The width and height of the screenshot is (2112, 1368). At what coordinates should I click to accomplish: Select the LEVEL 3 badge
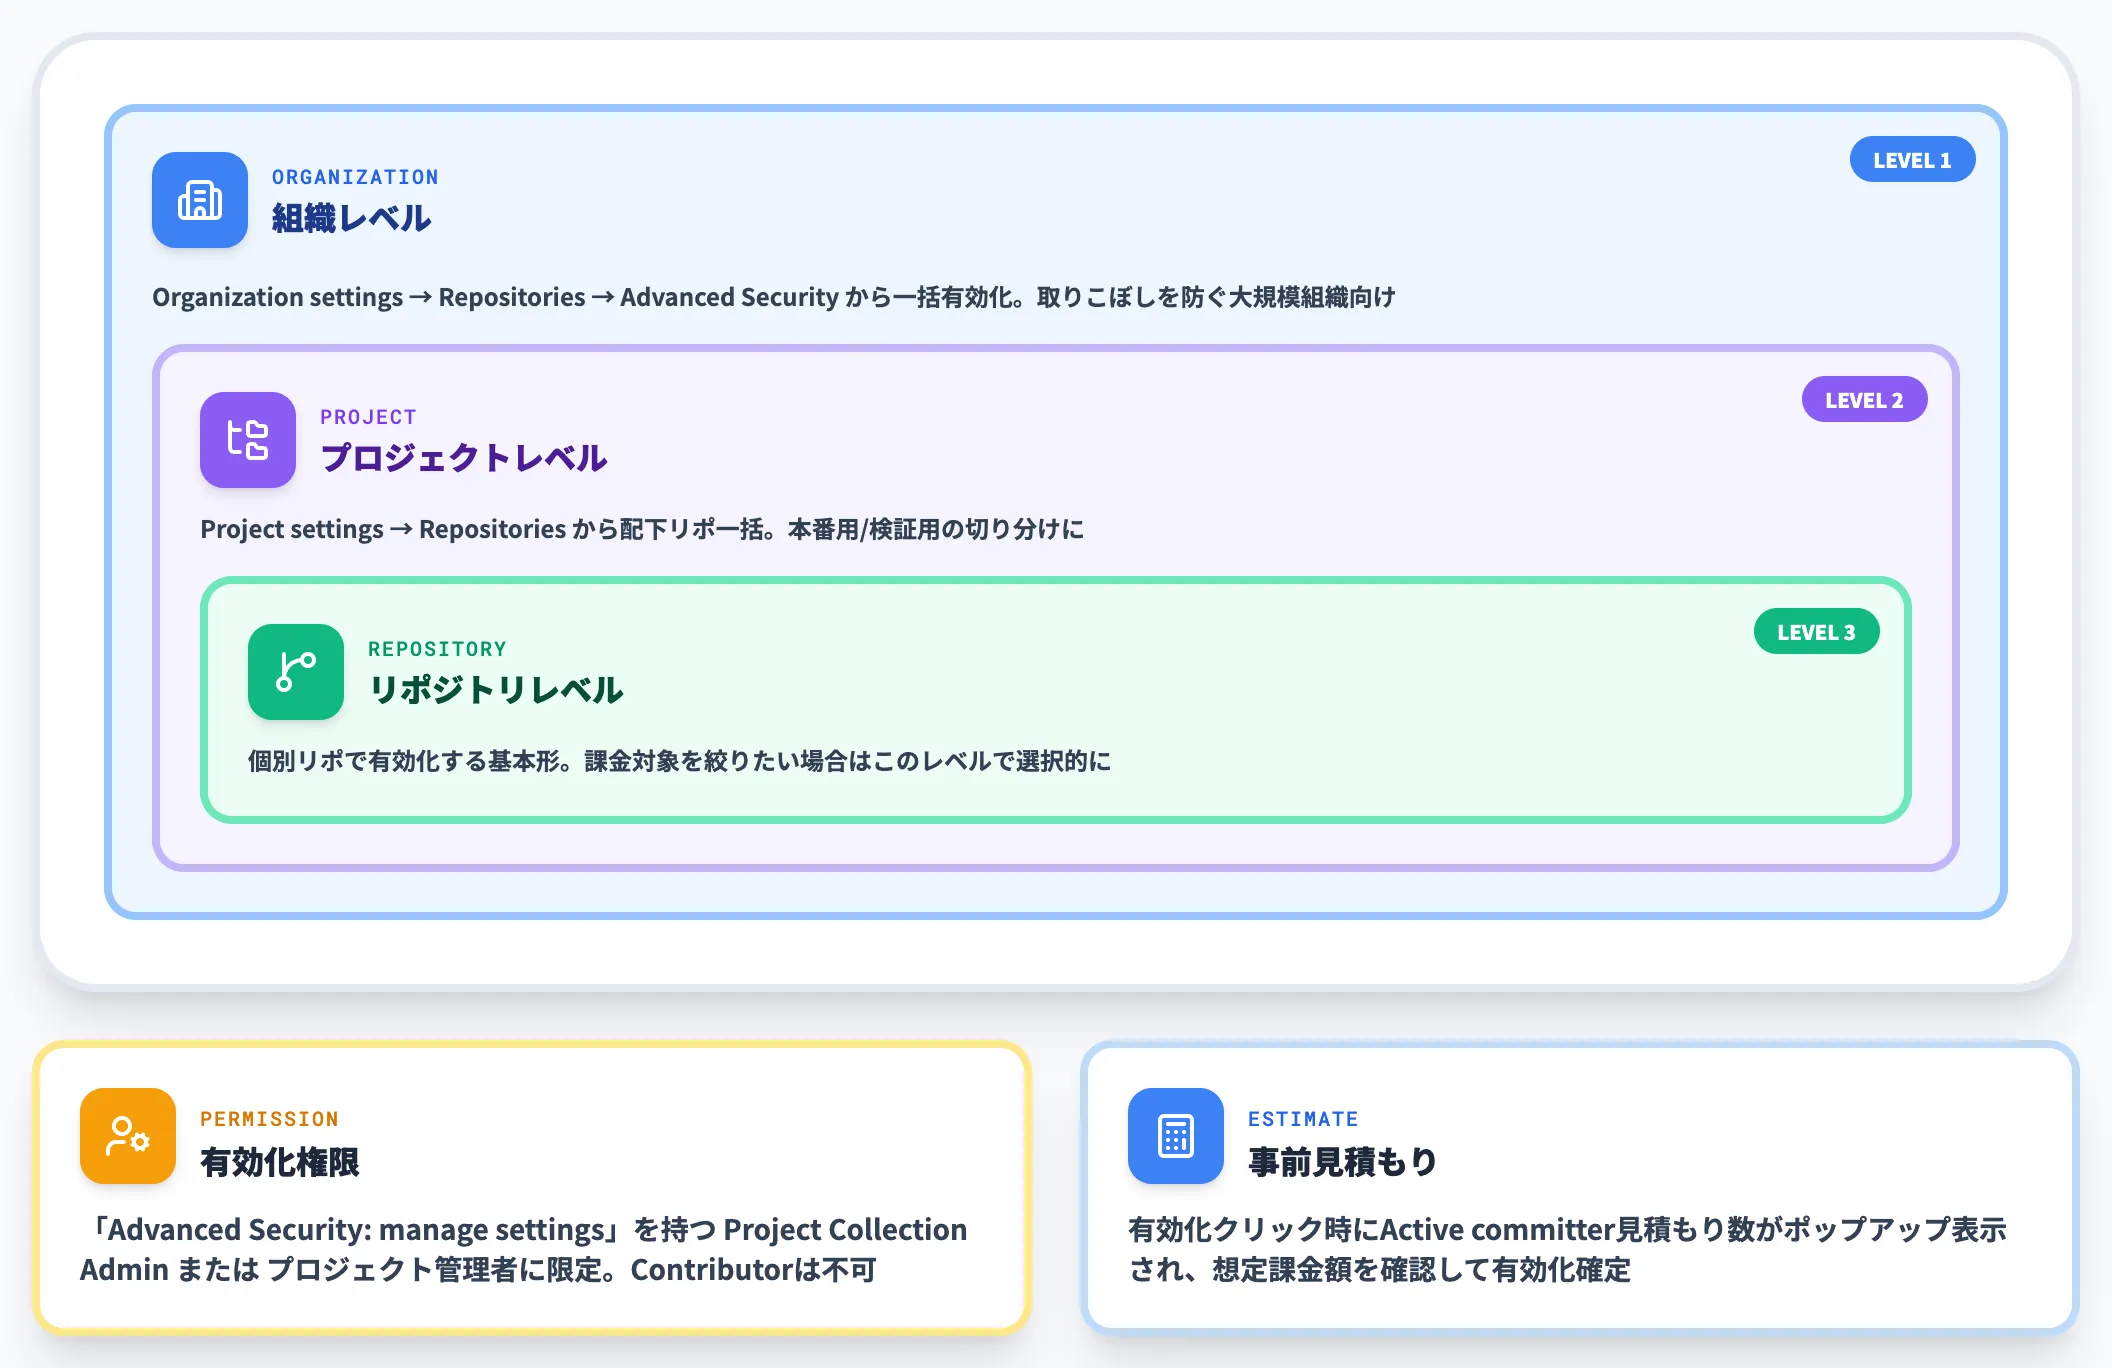[x=1816, y=632]
